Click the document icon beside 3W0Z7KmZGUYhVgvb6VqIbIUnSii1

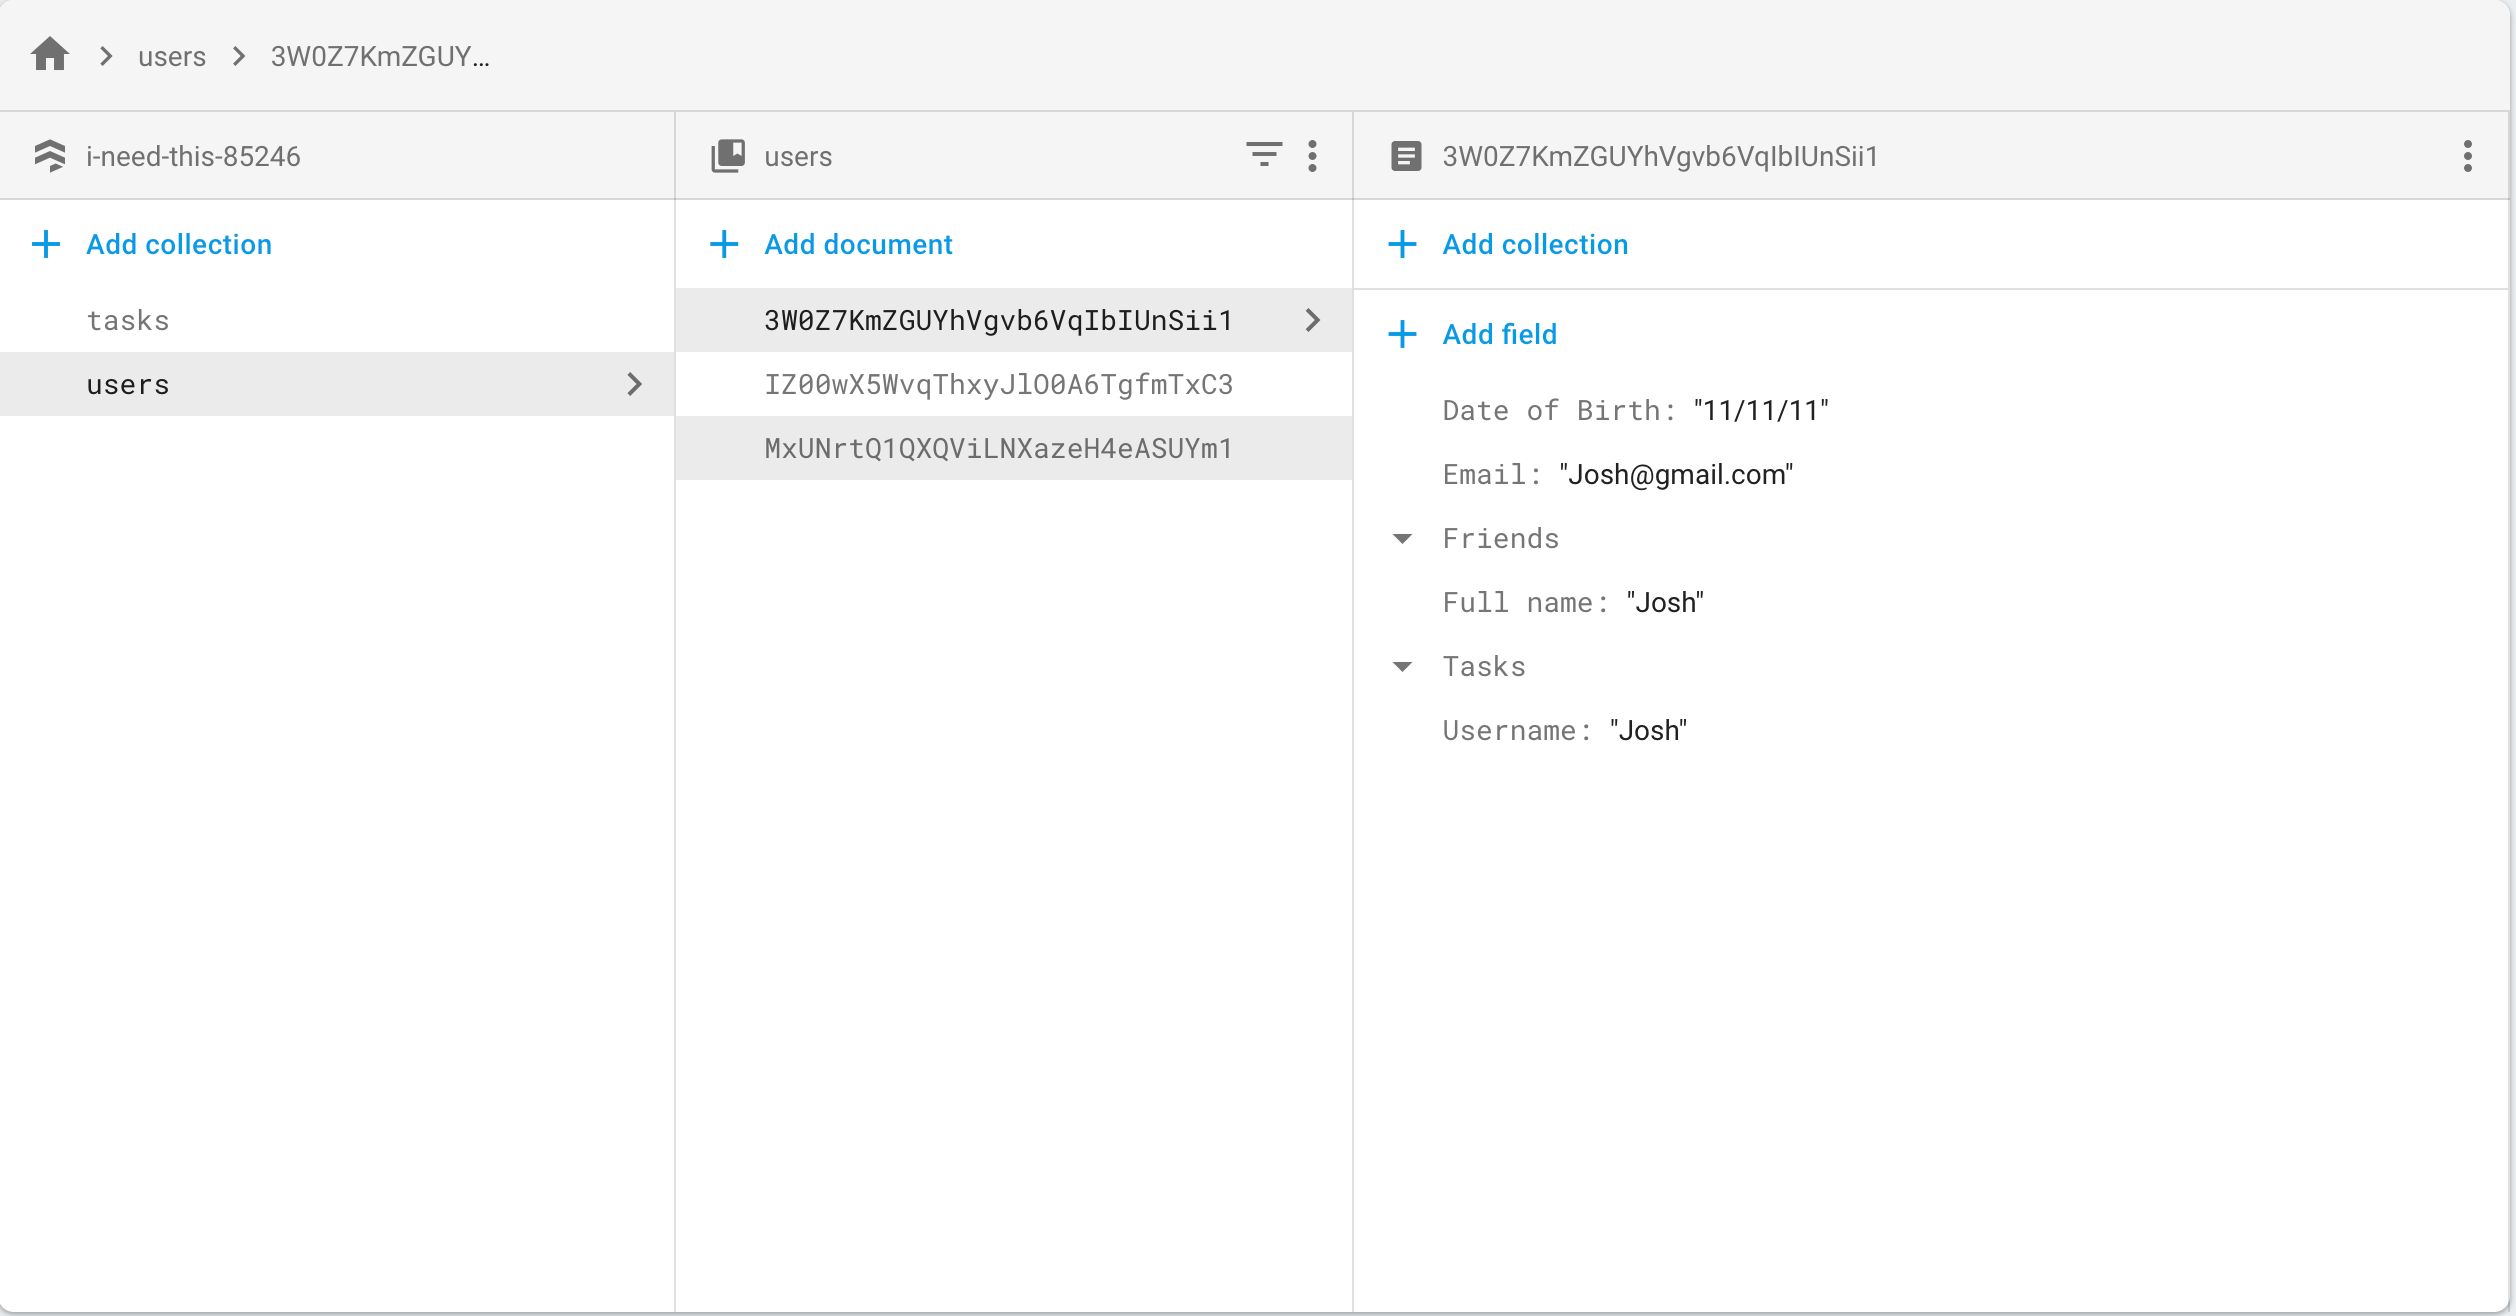[1405, 155]
